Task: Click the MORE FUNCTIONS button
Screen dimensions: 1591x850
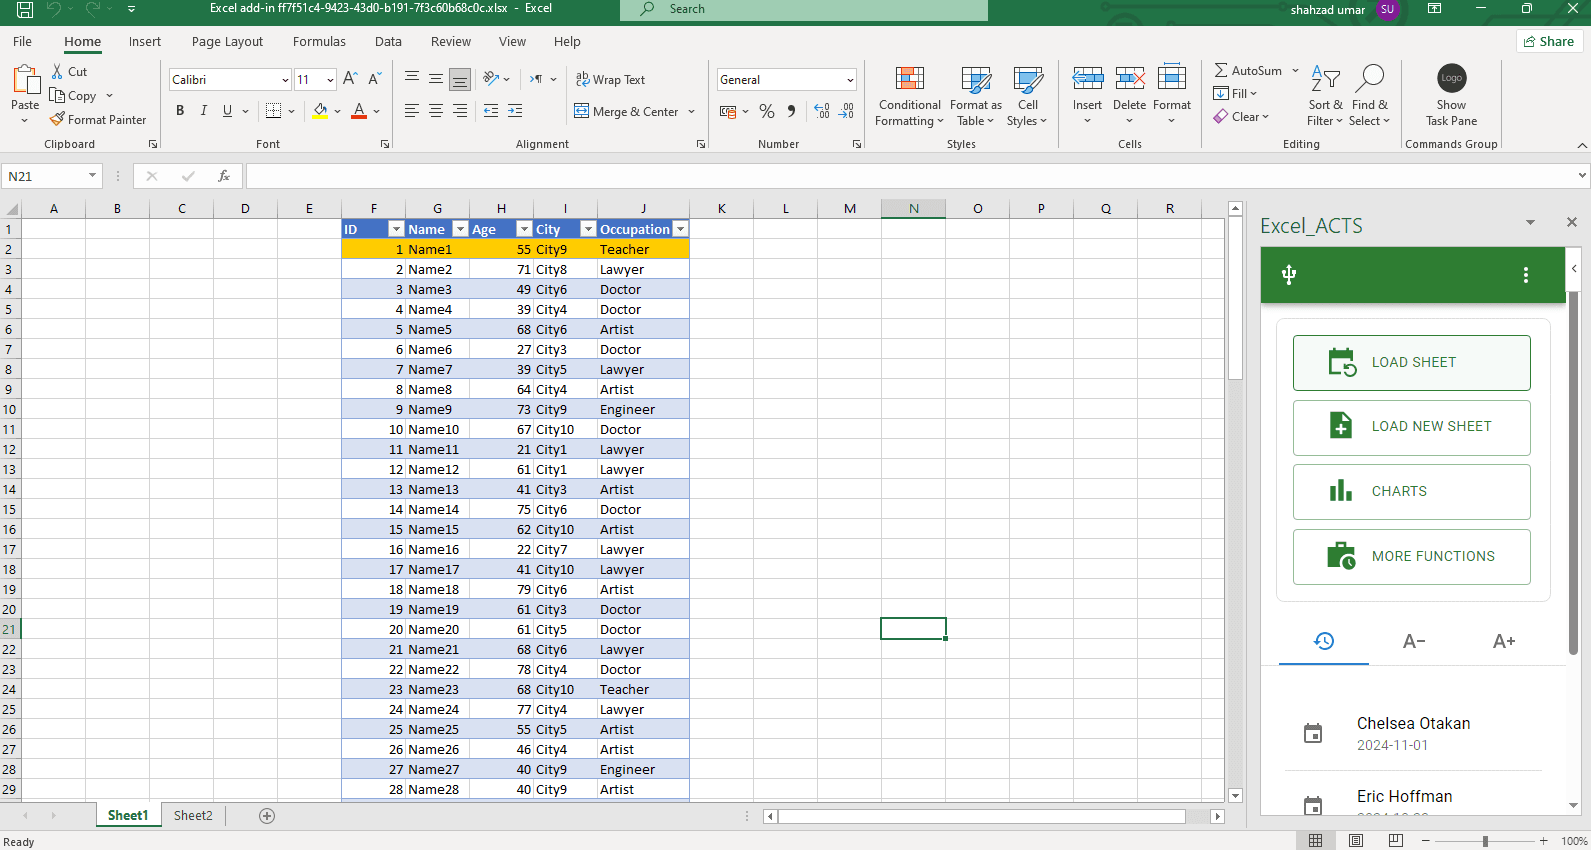Action: pyautogui.click(x=1411, y=557)
